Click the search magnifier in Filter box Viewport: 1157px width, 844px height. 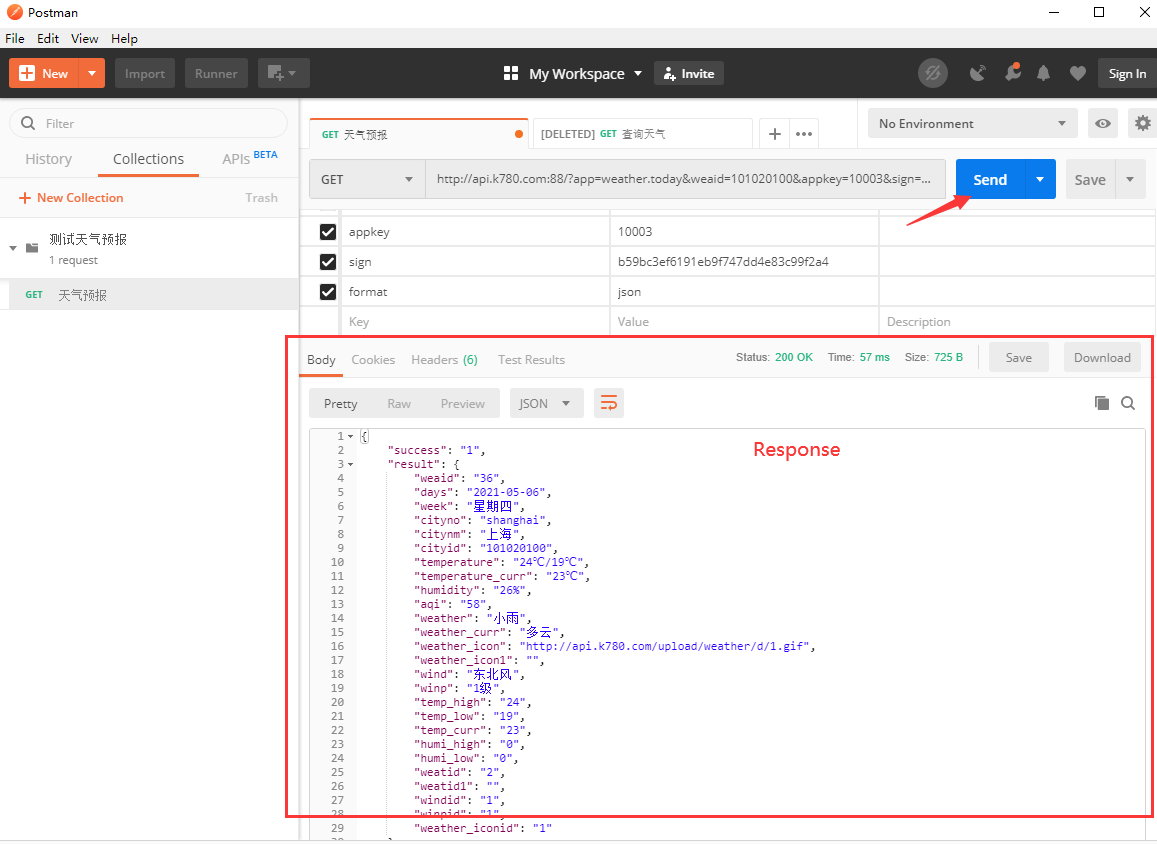[x=28, y=123]
